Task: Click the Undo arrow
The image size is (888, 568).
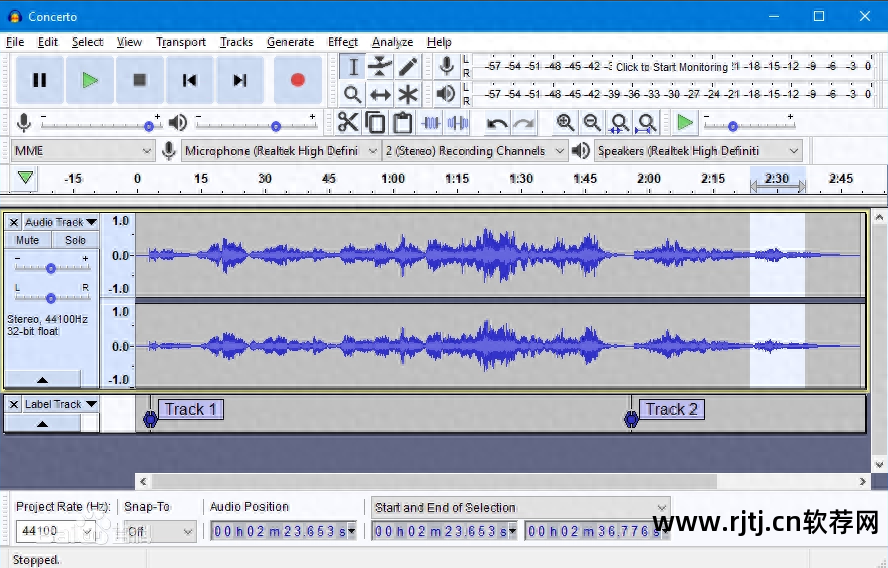Action: [x=497, y=123]
